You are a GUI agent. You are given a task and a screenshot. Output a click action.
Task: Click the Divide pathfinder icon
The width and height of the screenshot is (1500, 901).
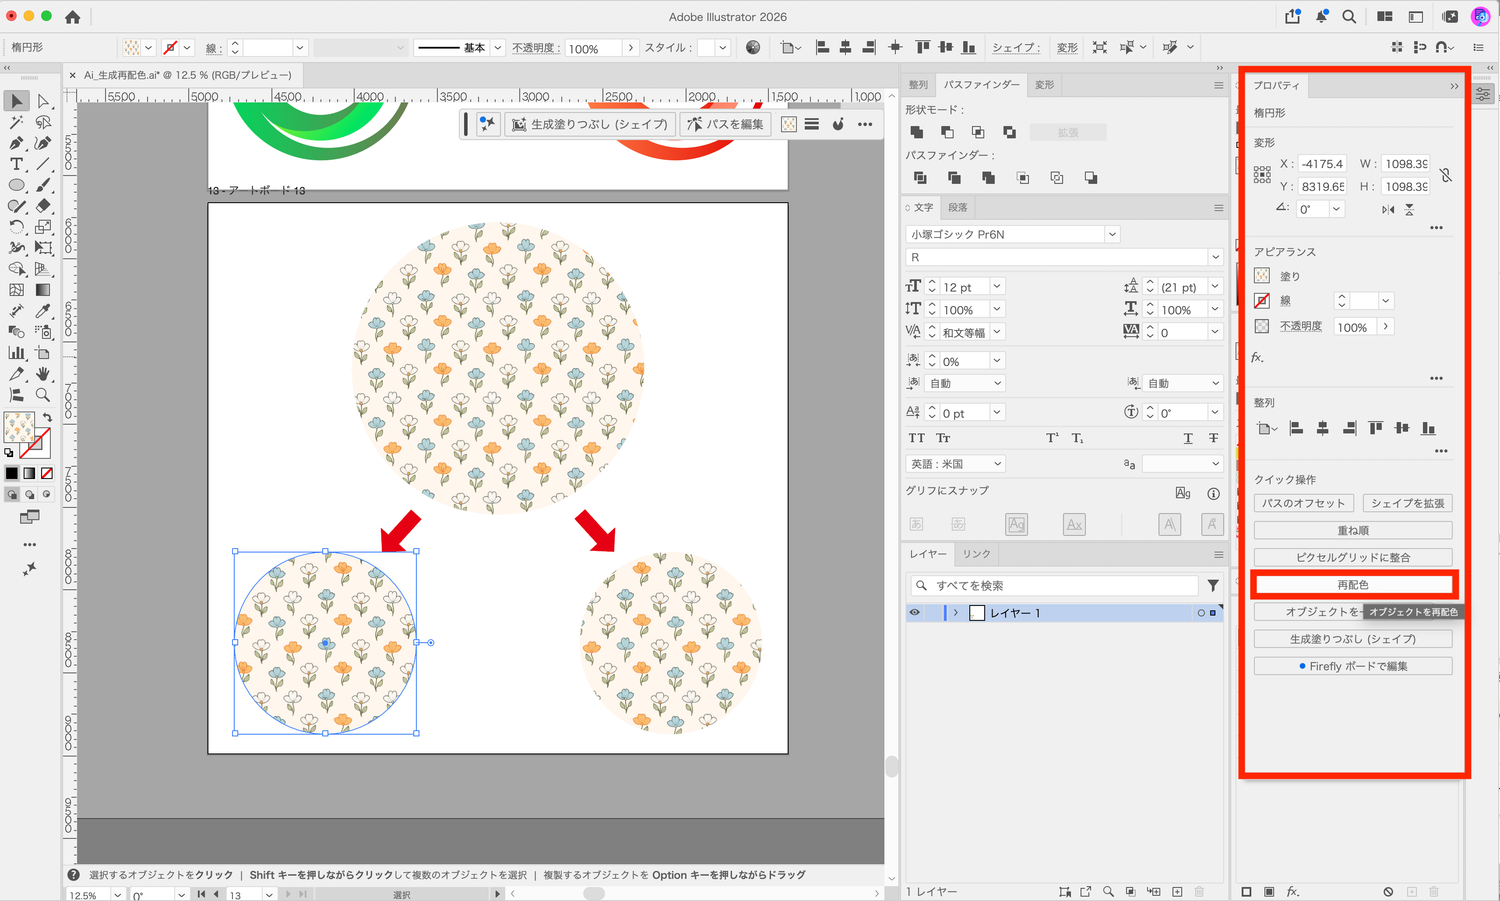point(920,178)
